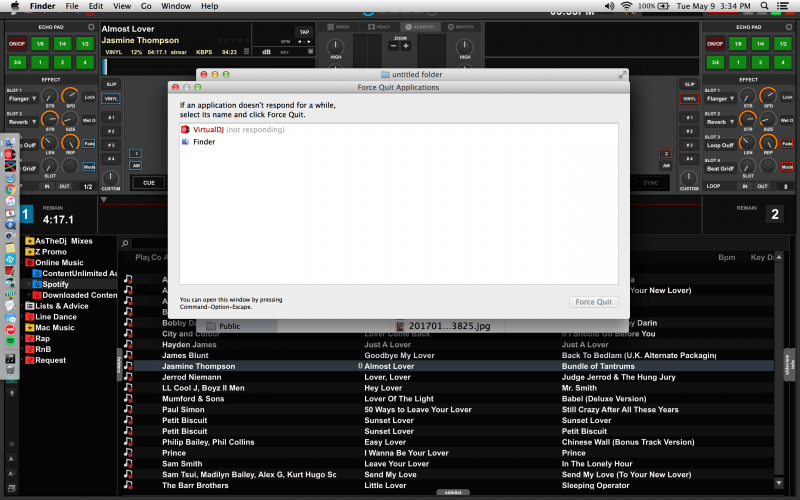Click left deck hot cue #1 button
The image size is (800, 500).
point(111,117)
